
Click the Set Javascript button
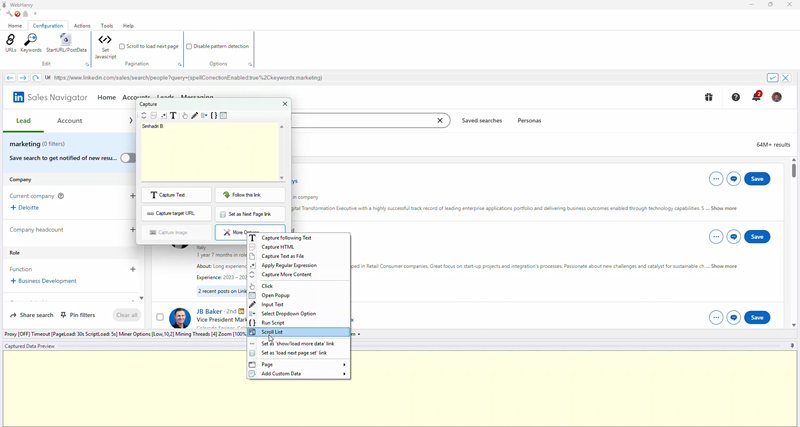tap(105, 46)
